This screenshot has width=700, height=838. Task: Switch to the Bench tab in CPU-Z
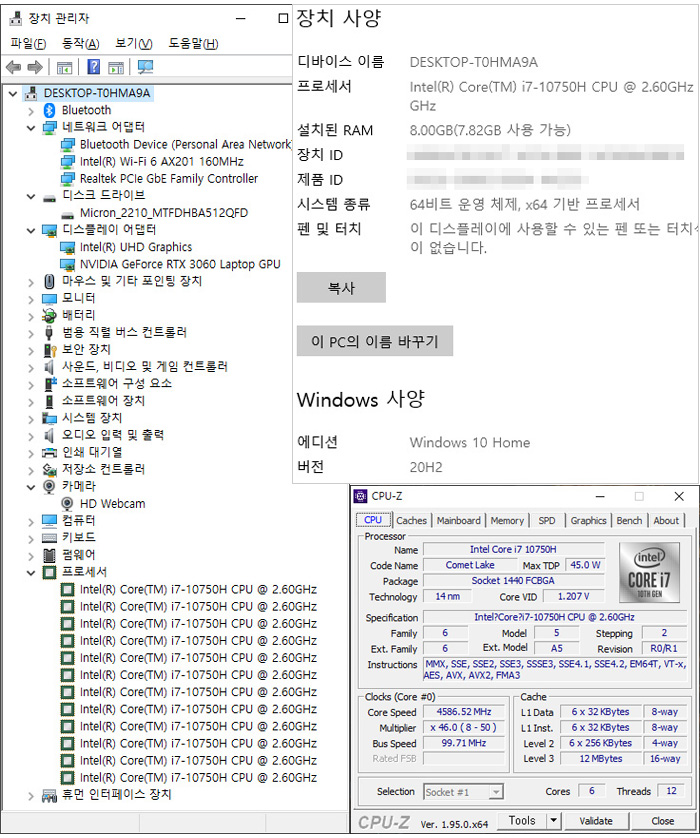pos(629,520)
